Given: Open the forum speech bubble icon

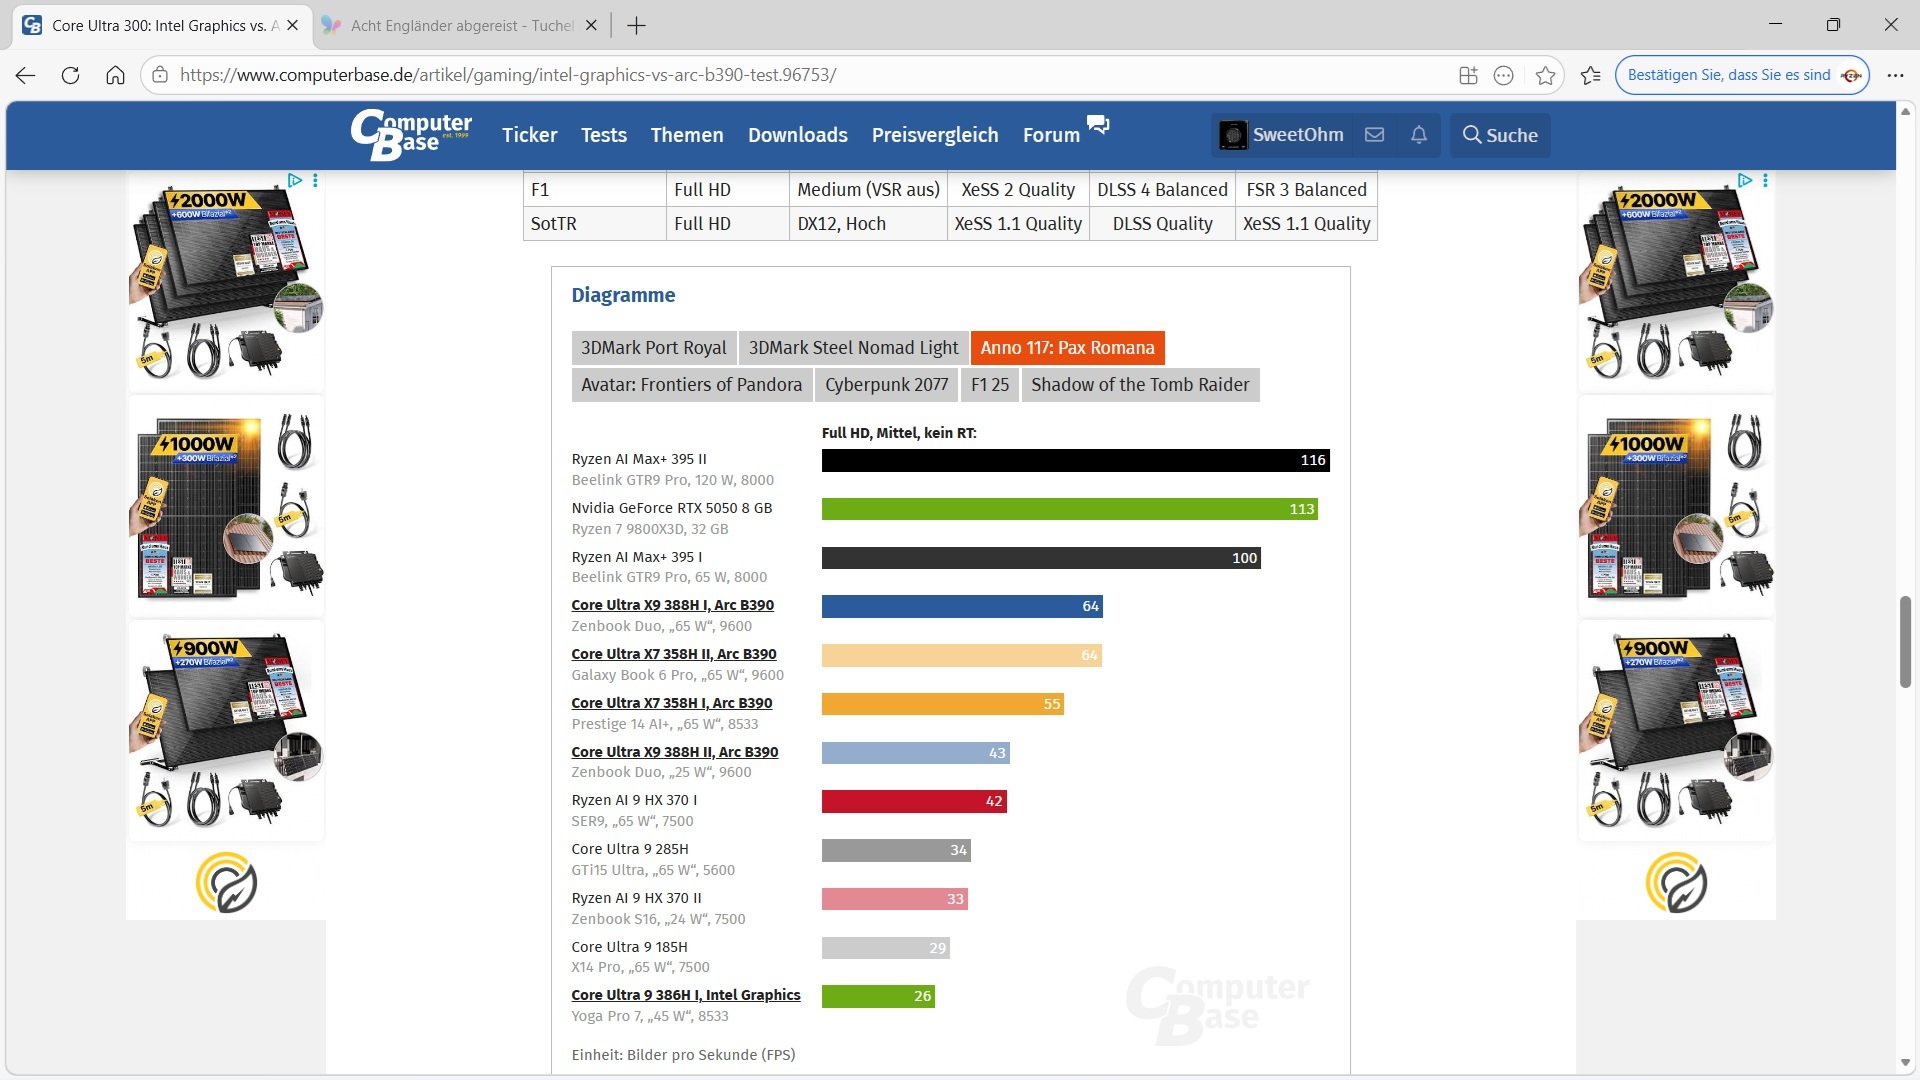Looking at the screenshot, I should 1098,125.
